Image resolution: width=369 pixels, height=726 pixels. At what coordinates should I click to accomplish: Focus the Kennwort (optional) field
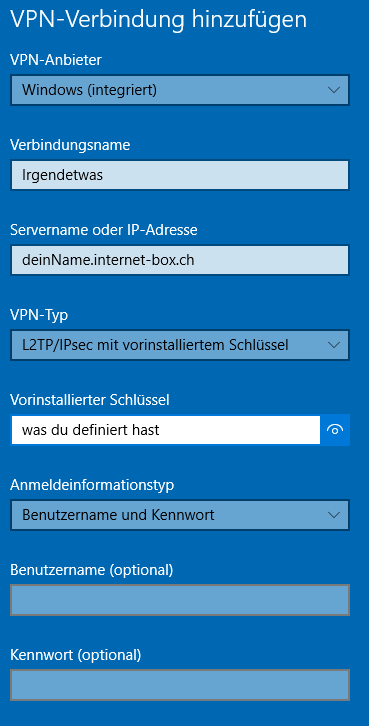coord(180,685)
